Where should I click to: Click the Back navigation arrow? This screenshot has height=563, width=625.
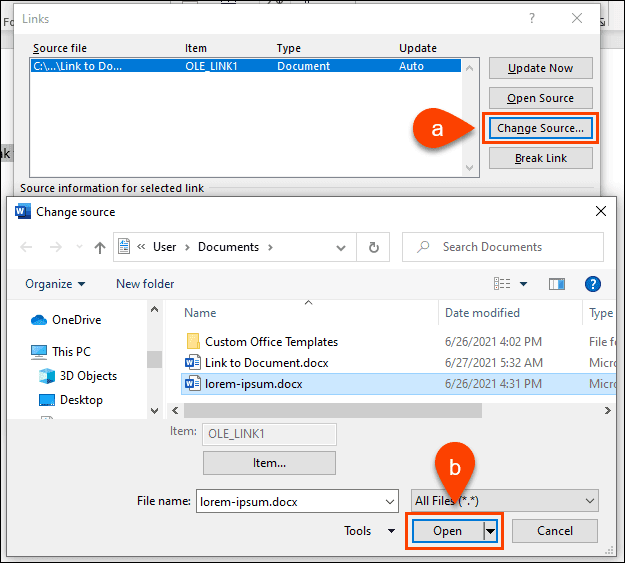pos(28,248)
